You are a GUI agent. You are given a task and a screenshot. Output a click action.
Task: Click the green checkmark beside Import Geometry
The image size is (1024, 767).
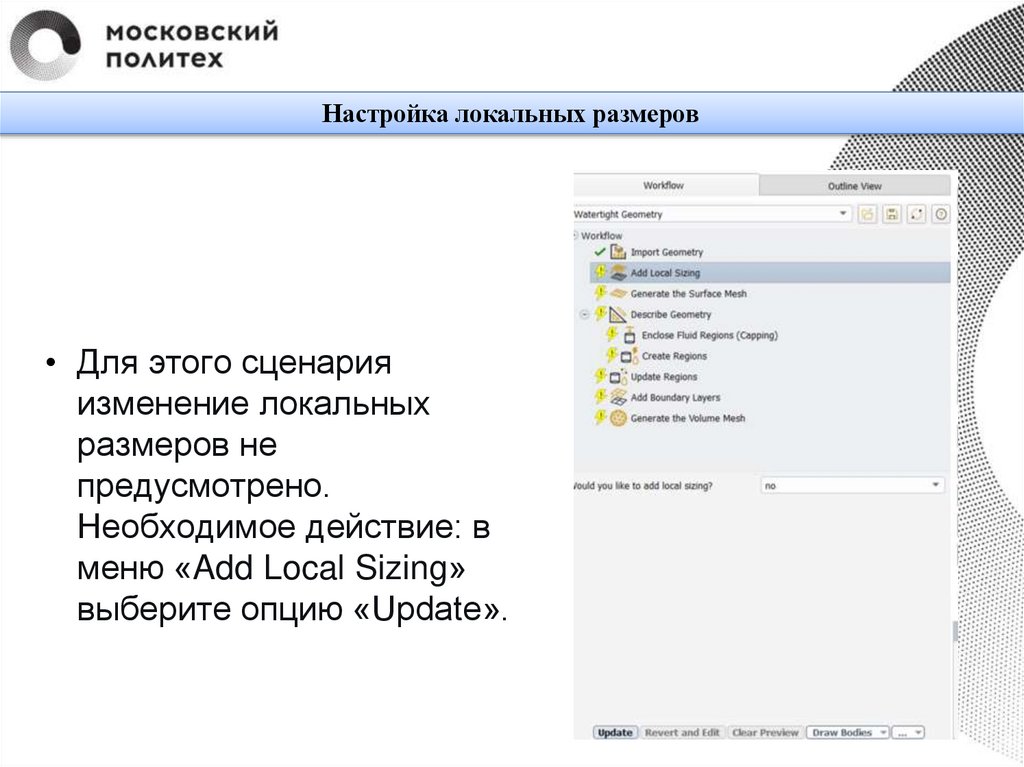pos(600,252)
